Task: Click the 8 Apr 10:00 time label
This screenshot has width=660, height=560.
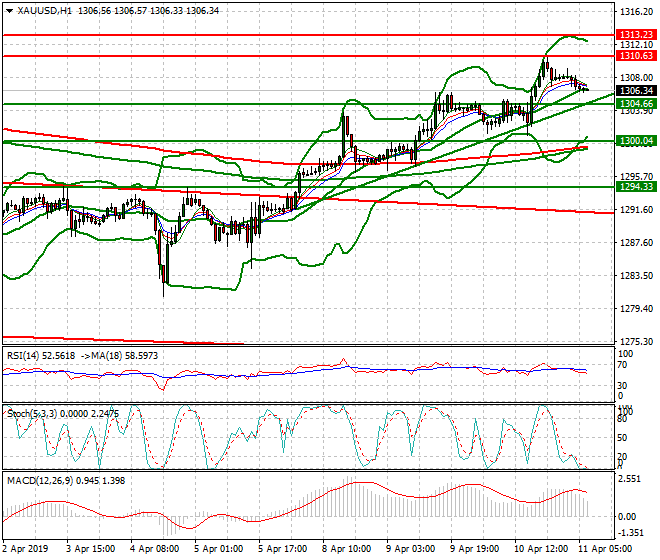Action: (x=346, y=549)
